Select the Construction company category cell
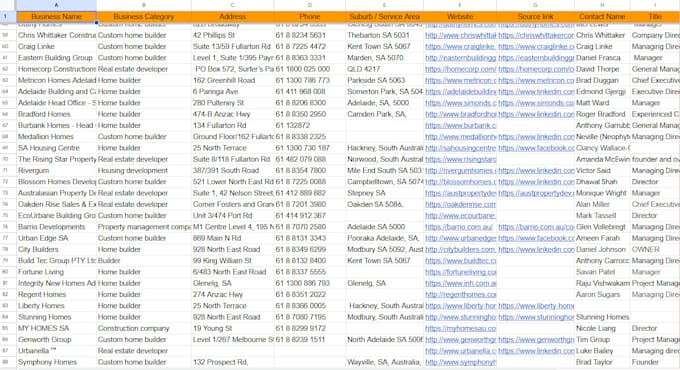 pos(144,328)
